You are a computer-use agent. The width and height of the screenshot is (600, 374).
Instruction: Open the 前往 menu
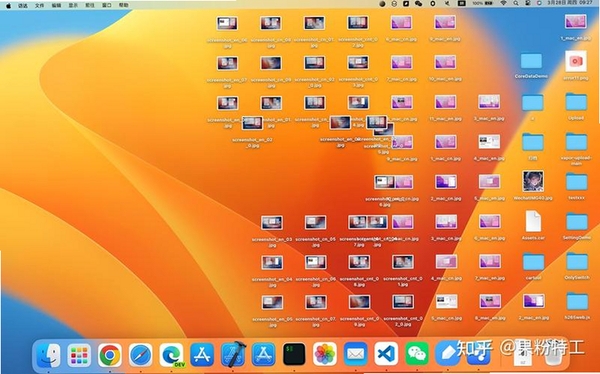(90, 5)
